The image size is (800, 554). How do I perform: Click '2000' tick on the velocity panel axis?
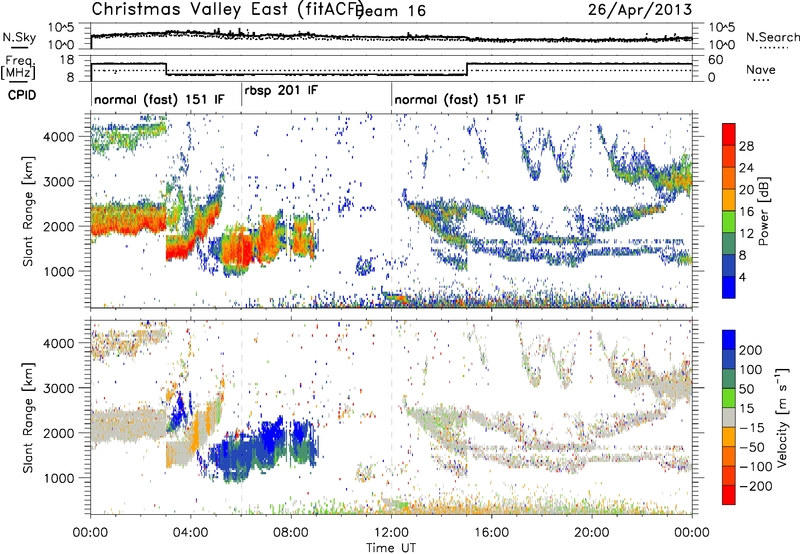[59, 433]
